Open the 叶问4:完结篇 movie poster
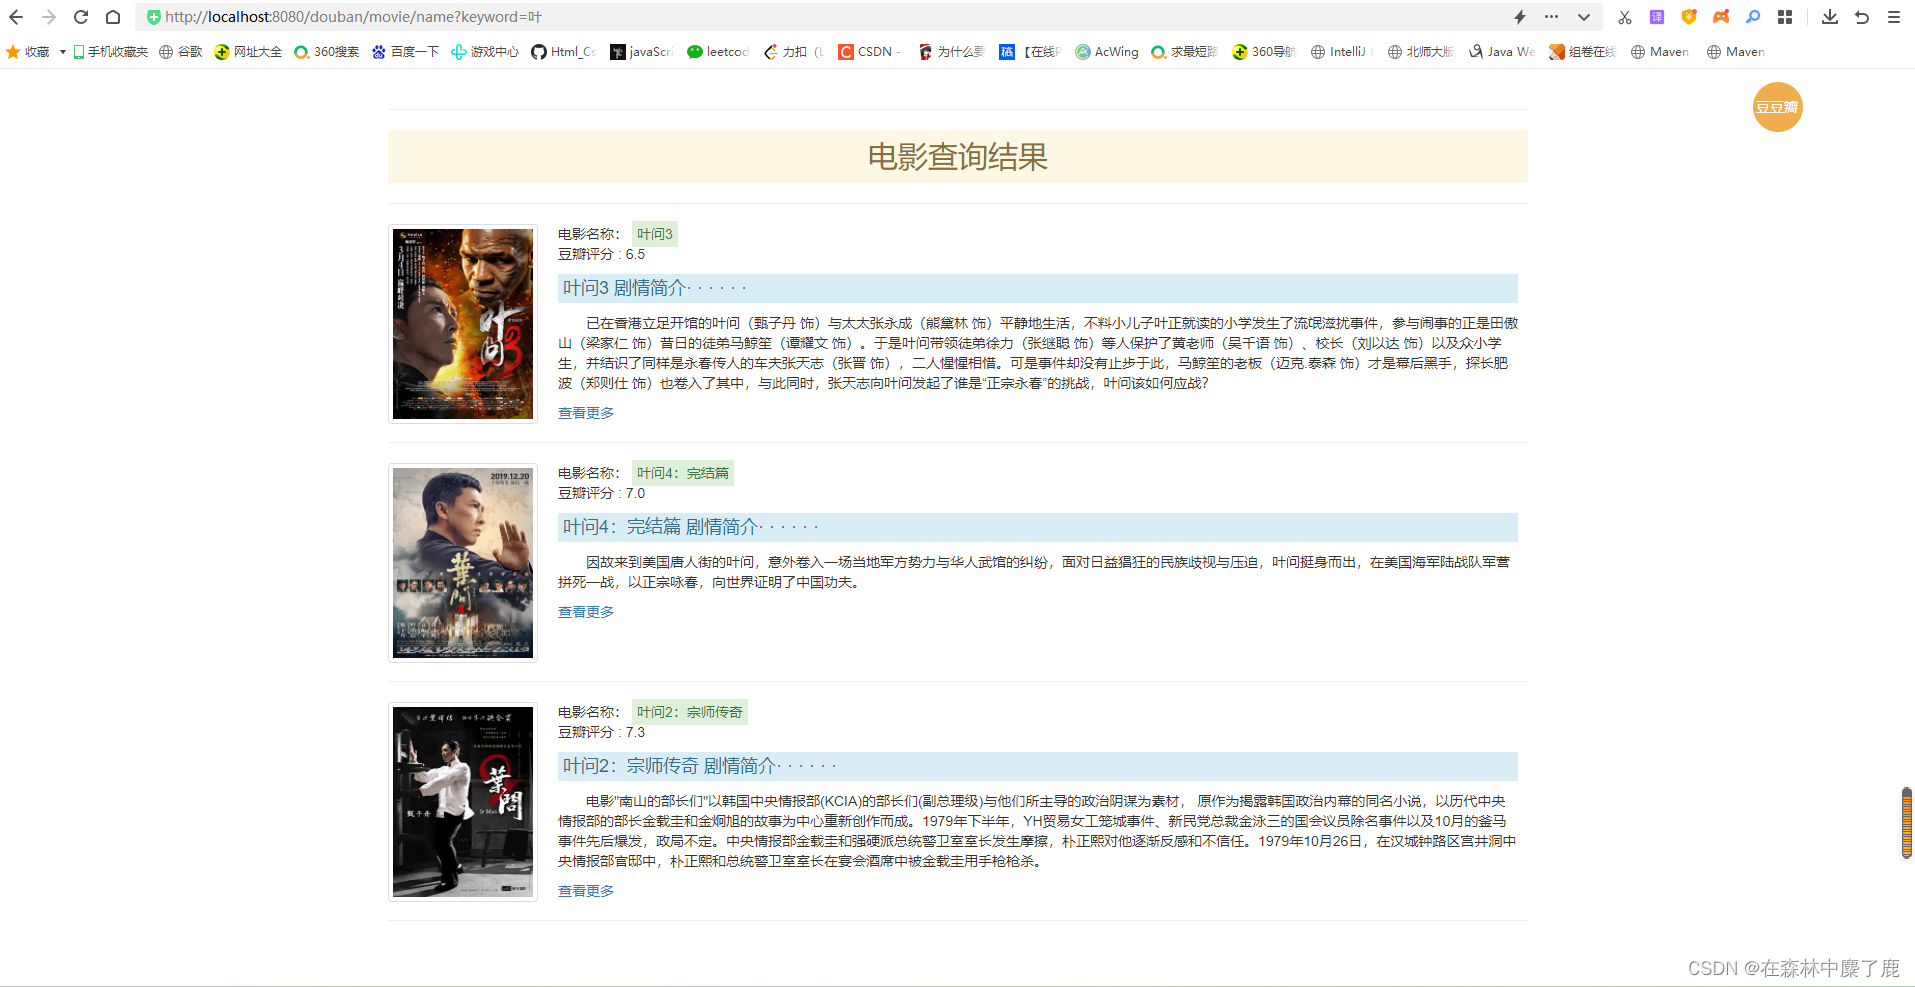This screenshot has height=987, width=1915. coord(463,563)
